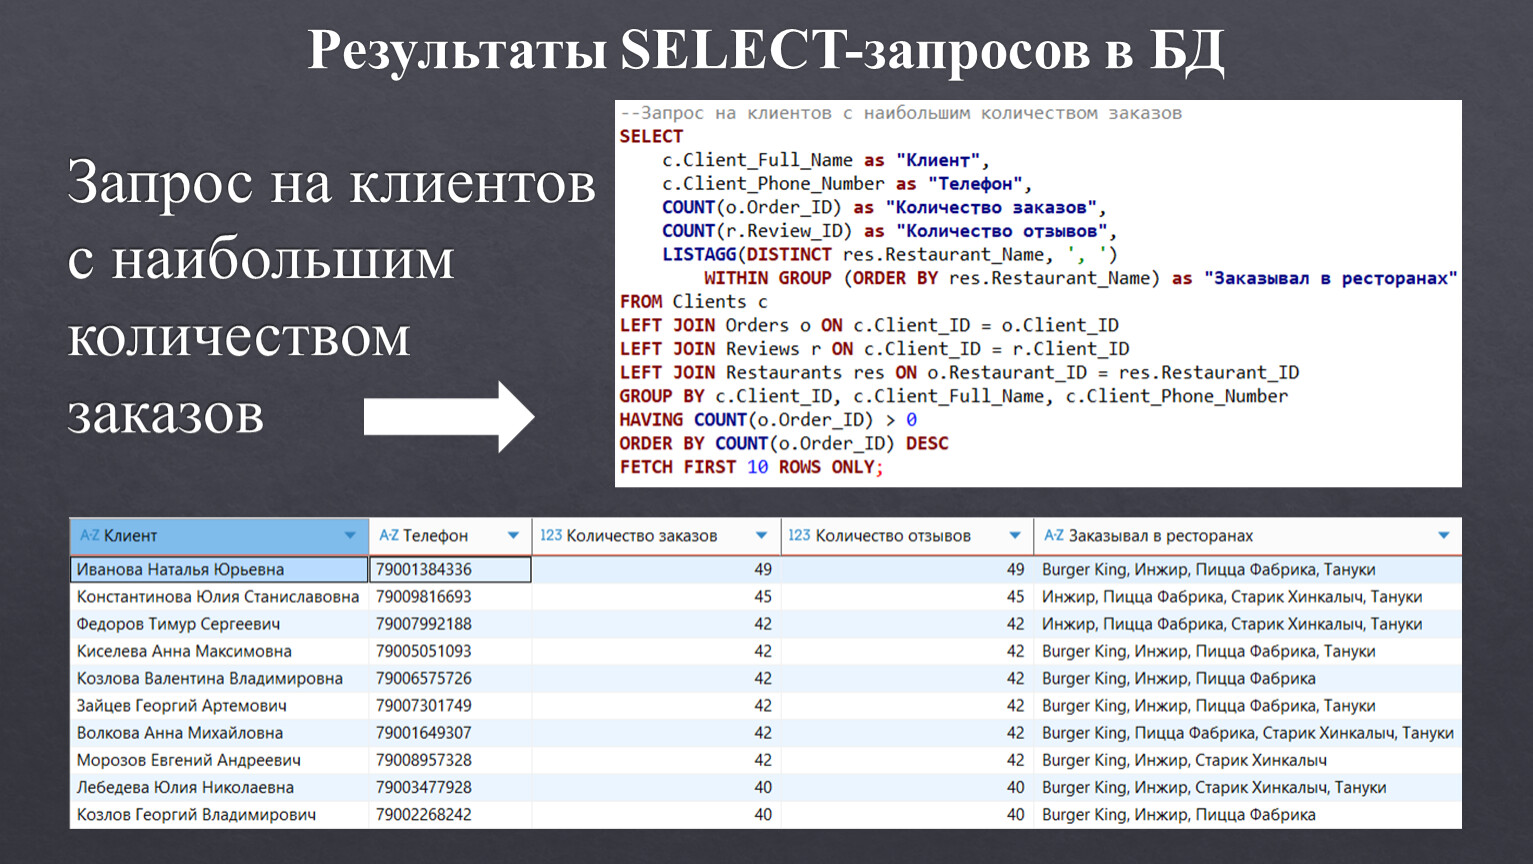Click the large white right-pointing arrow
The width and height of the screenshot is (1533, 864).
[x=448, y=417]
